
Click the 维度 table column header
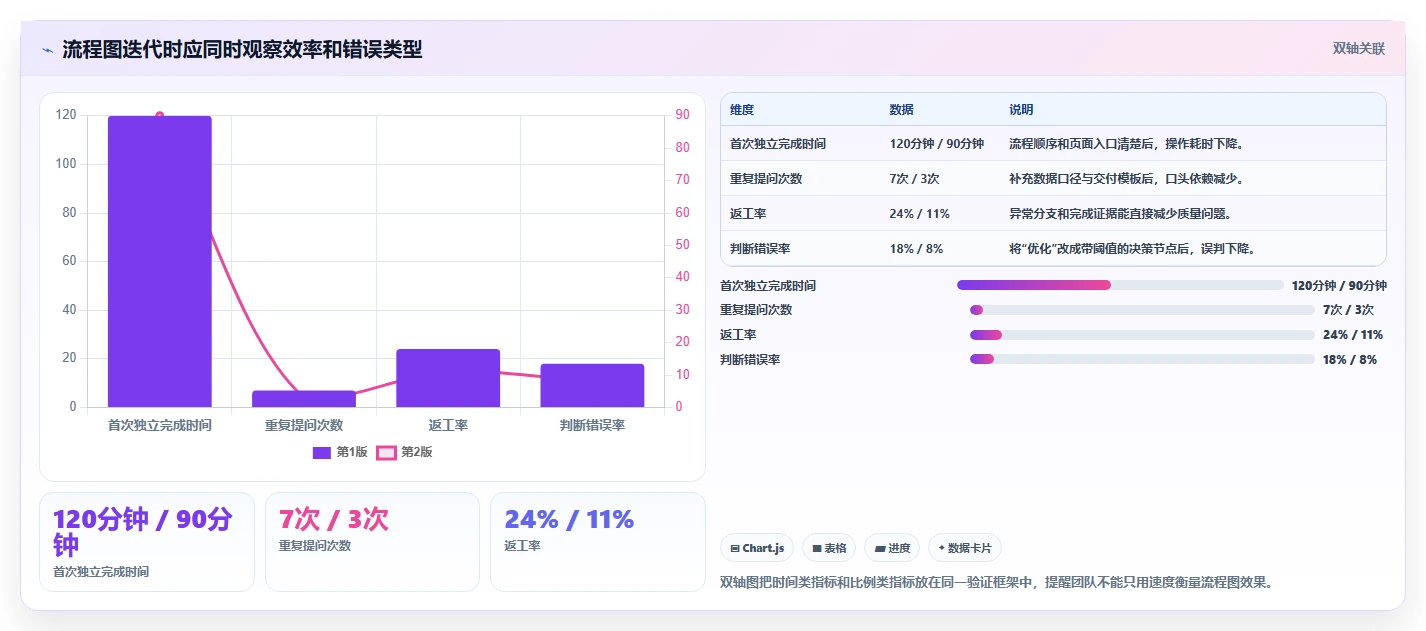pos(742,110)
